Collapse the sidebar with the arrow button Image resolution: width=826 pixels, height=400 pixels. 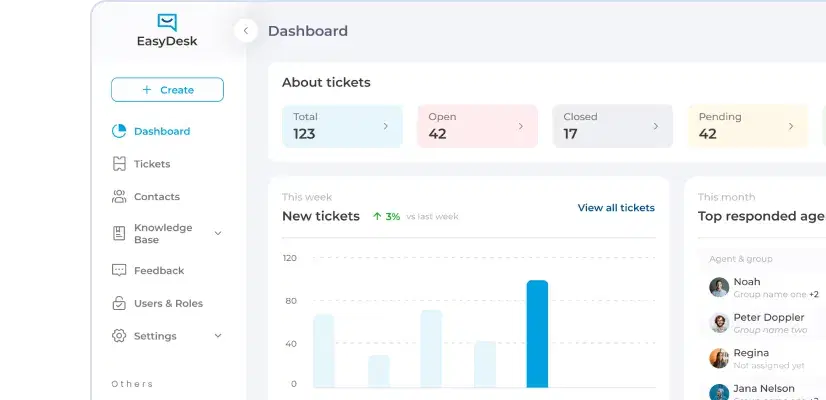[246, 31]
